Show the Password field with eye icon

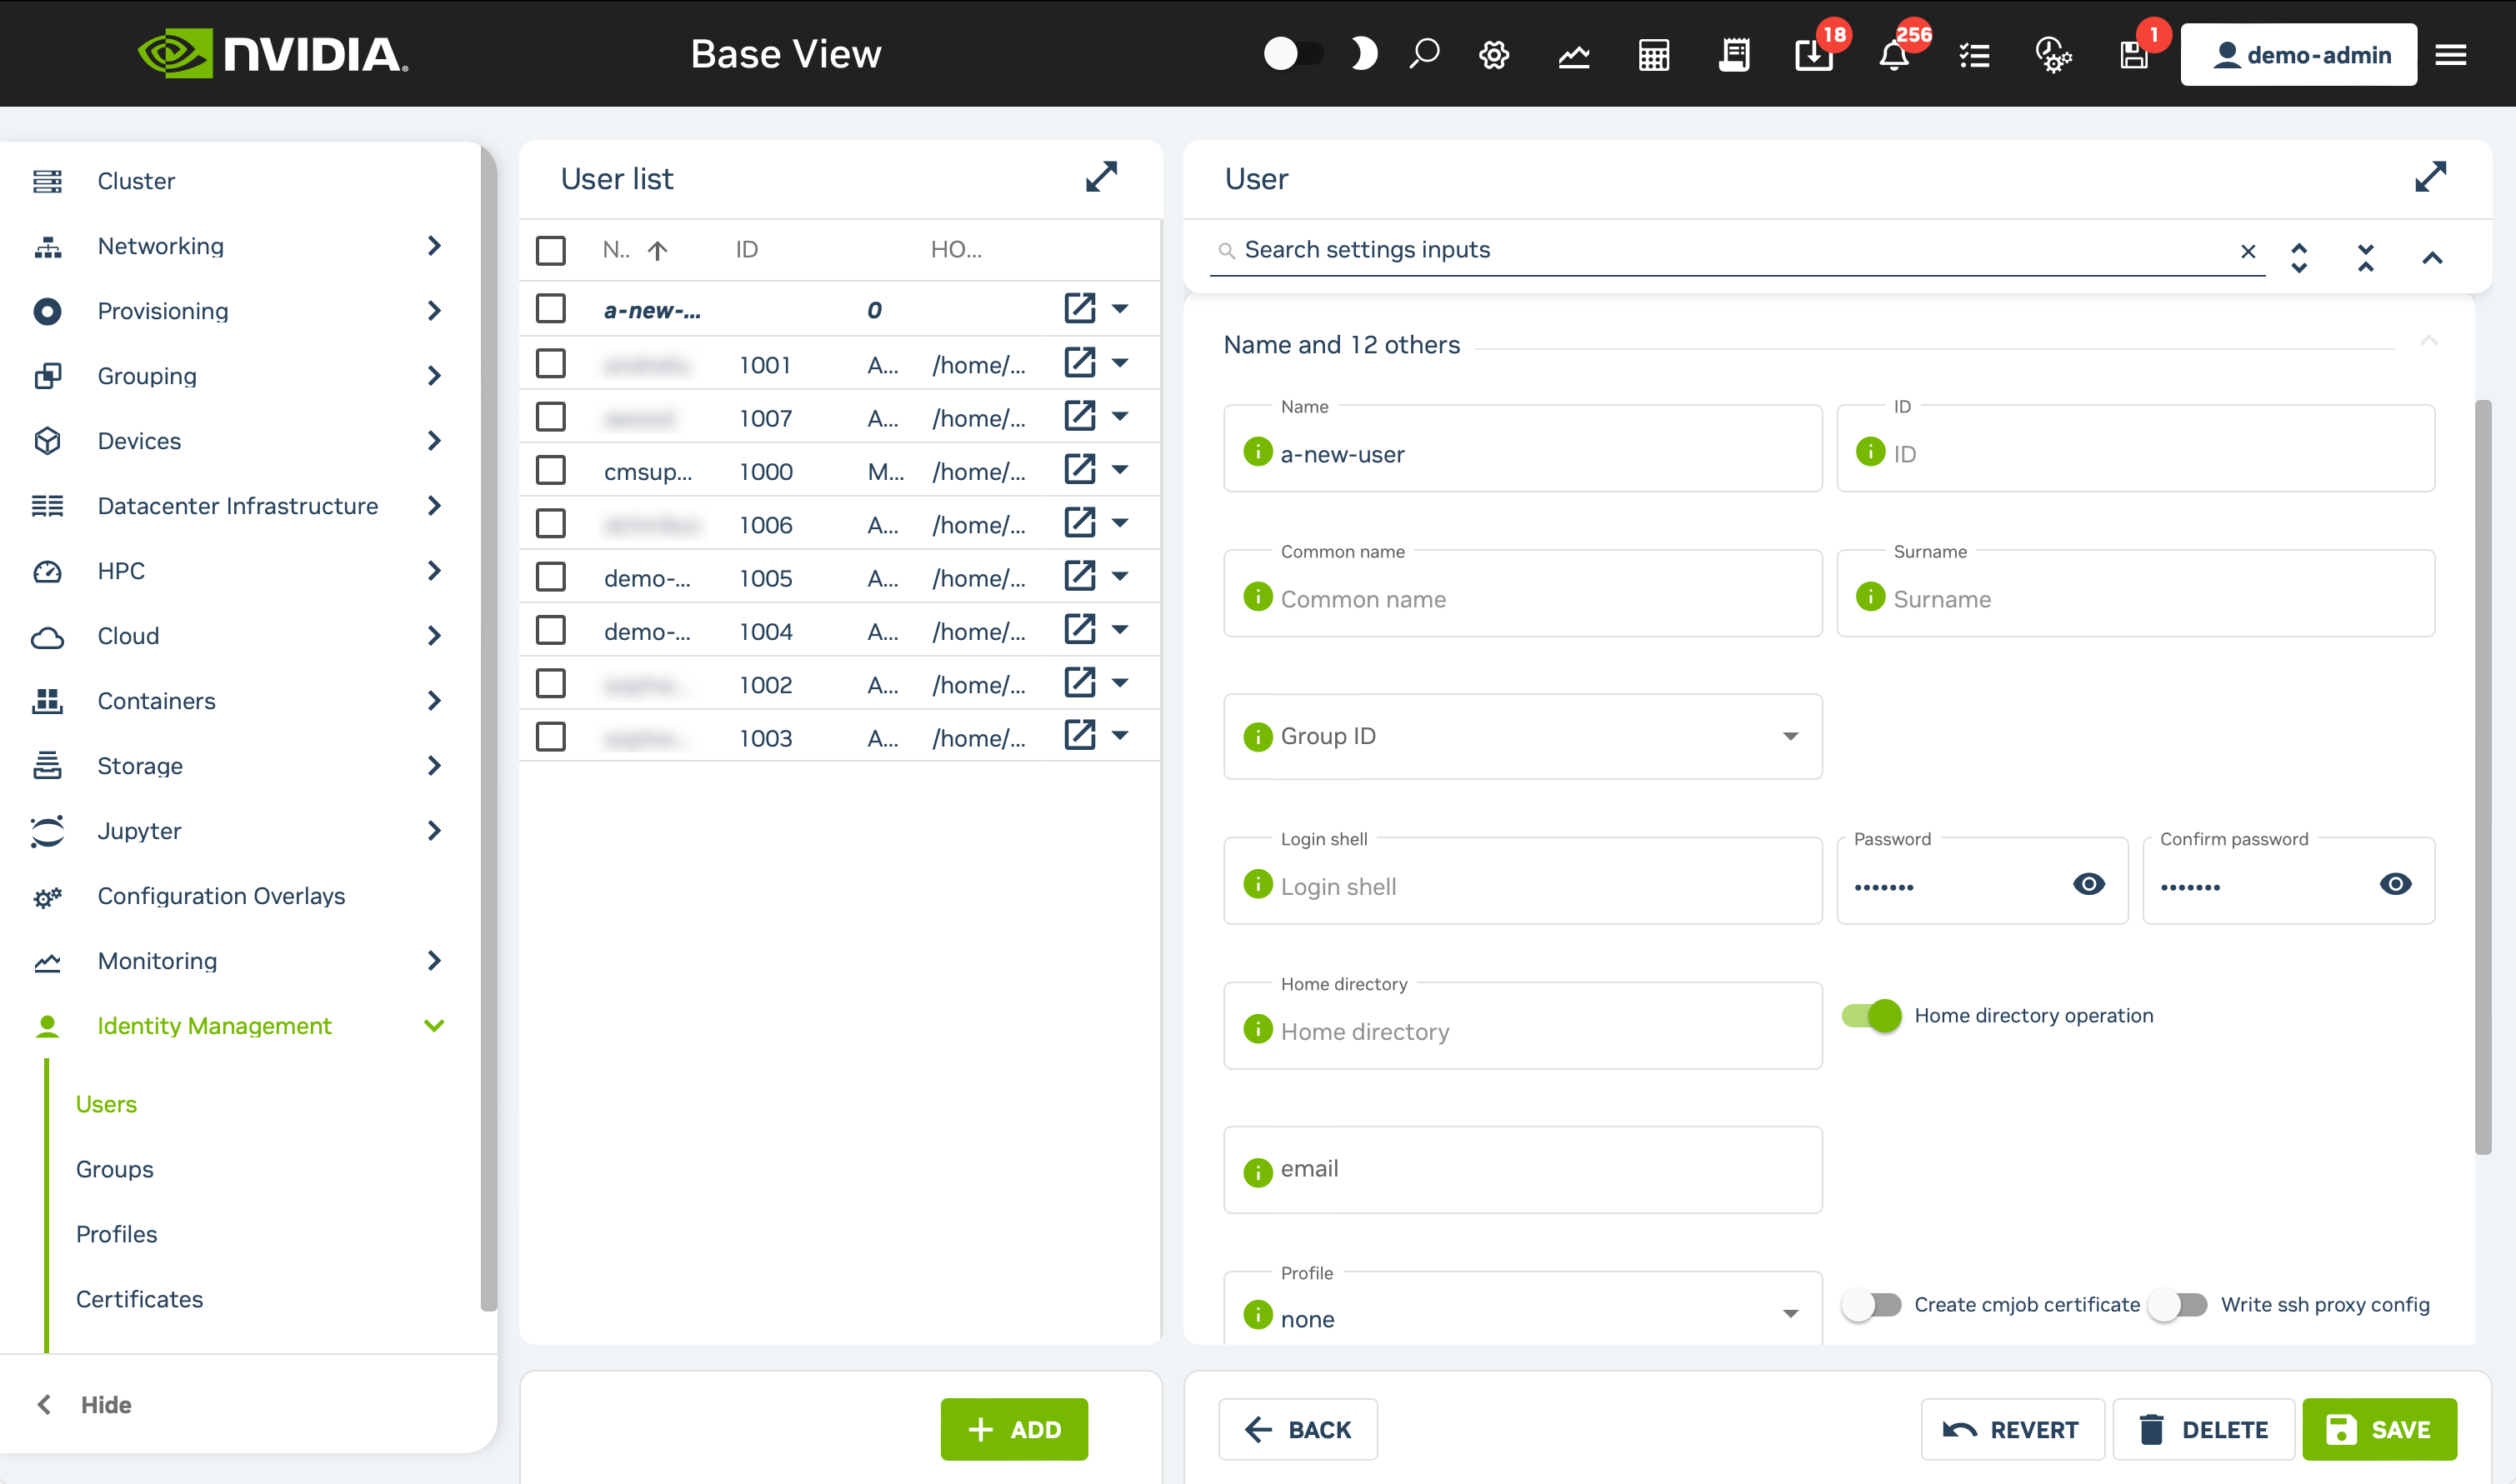(2089, 884)
